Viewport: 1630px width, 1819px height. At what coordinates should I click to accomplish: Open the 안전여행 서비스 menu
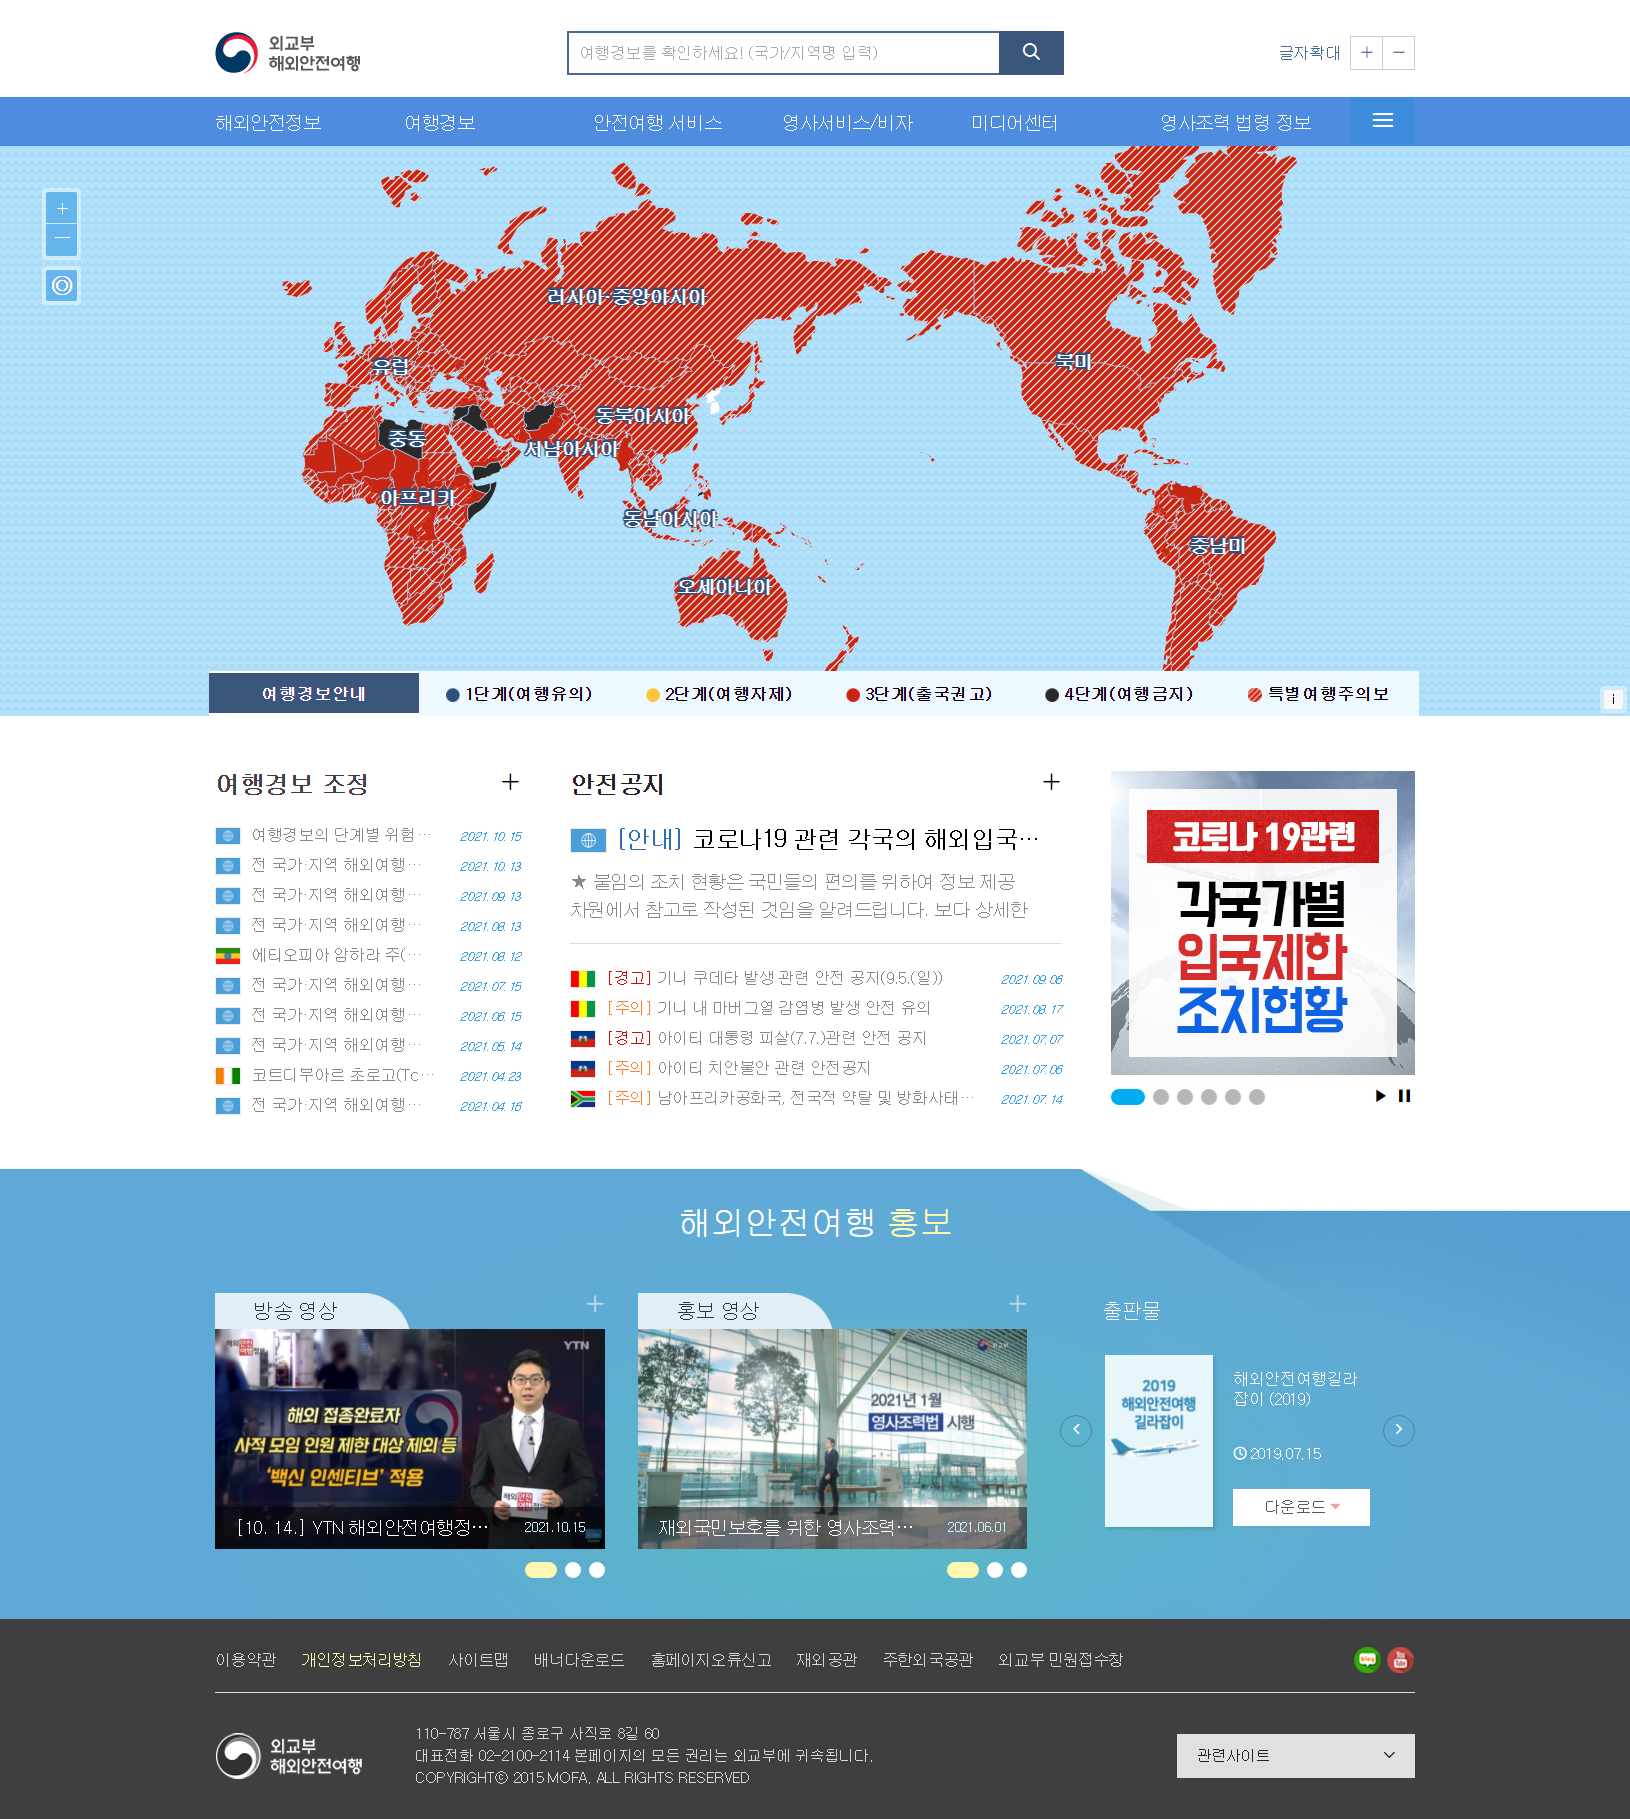coord(658,122)
